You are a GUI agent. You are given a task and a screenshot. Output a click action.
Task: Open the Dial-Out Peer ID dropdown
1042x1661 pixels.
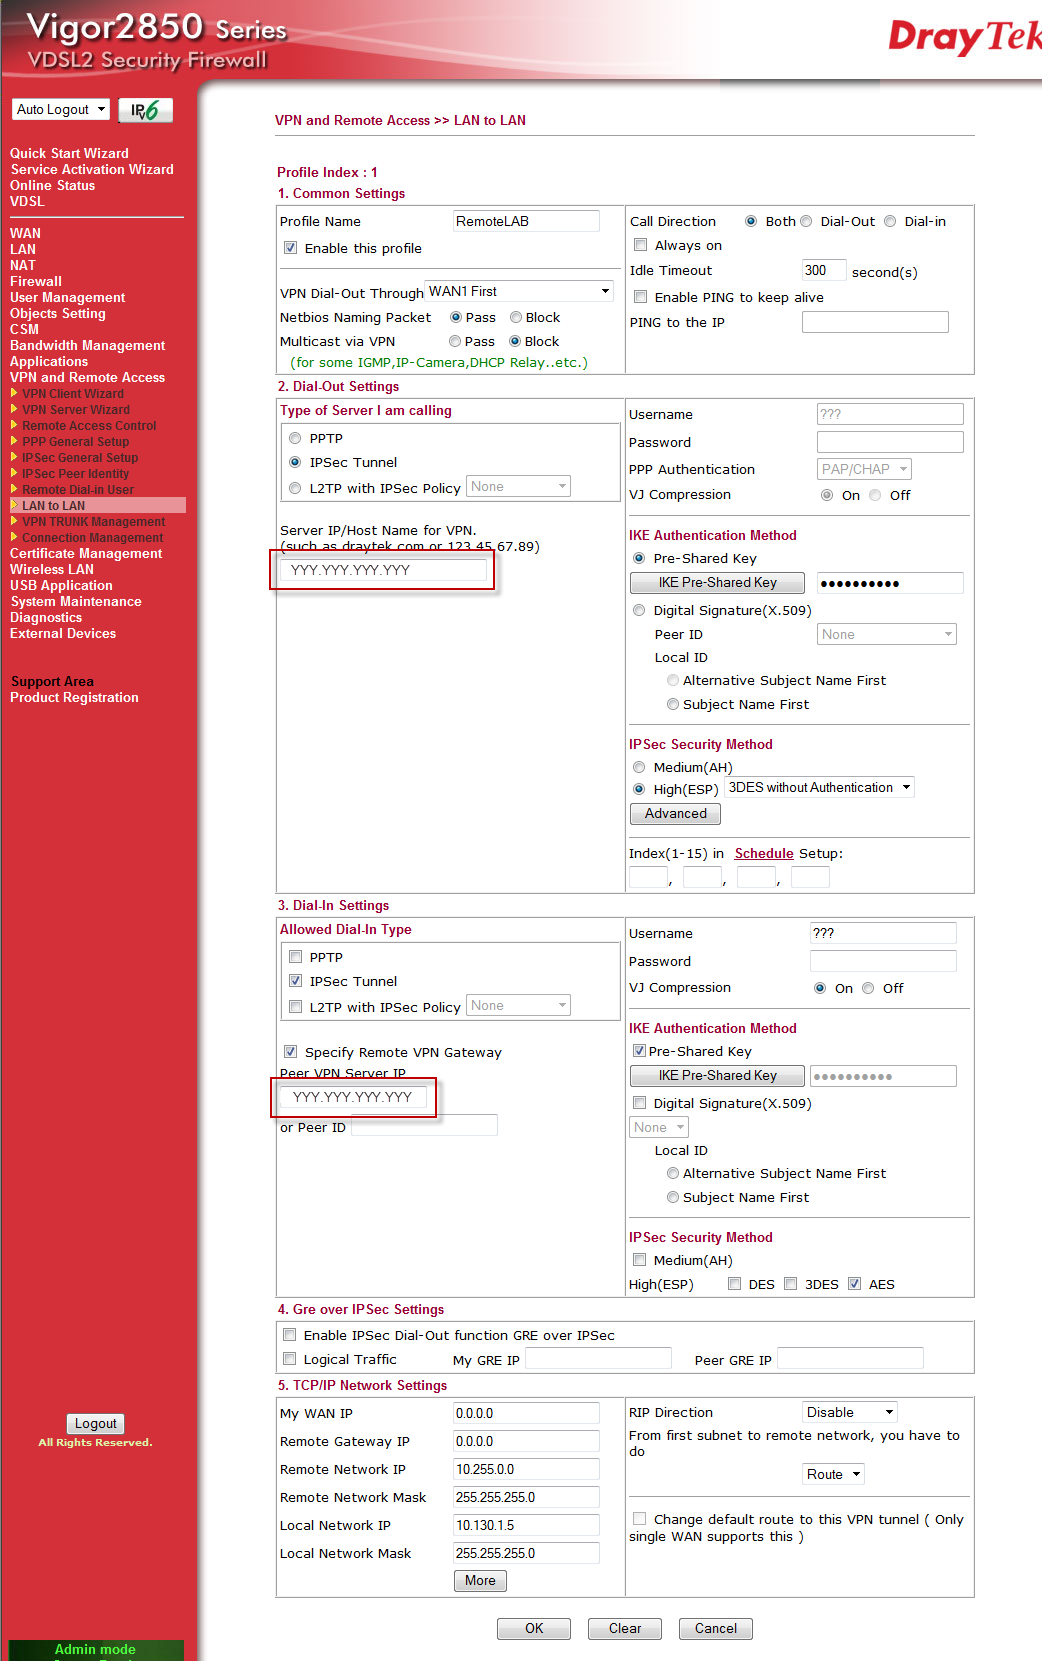887,634
